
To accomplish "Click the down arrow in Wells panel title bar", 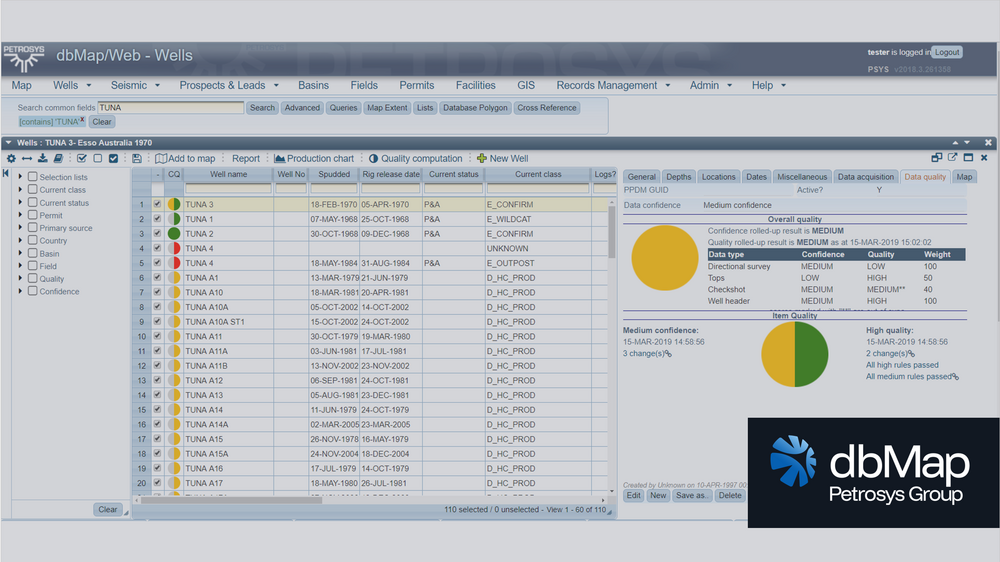I will click(x=967, y=143).
